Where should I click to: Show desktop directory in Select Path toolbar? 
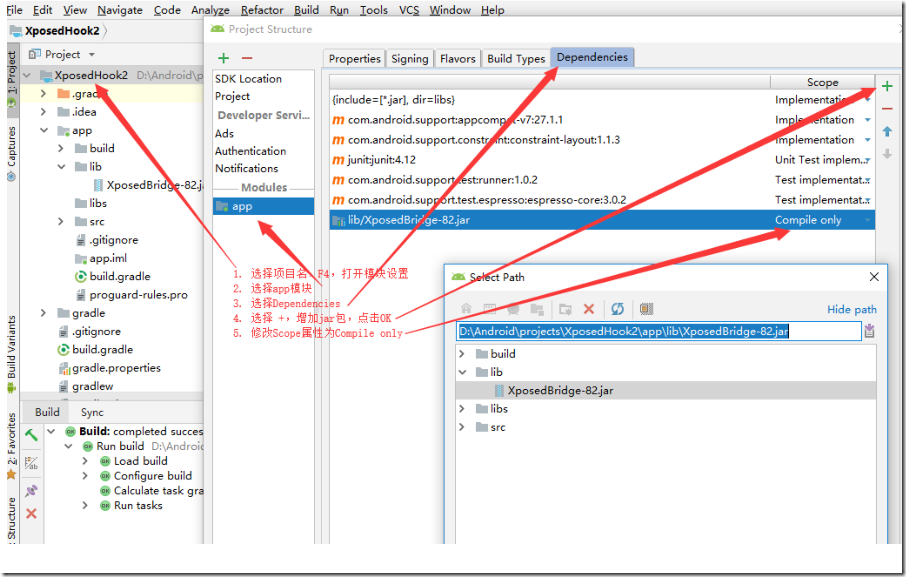click(489, 309)
